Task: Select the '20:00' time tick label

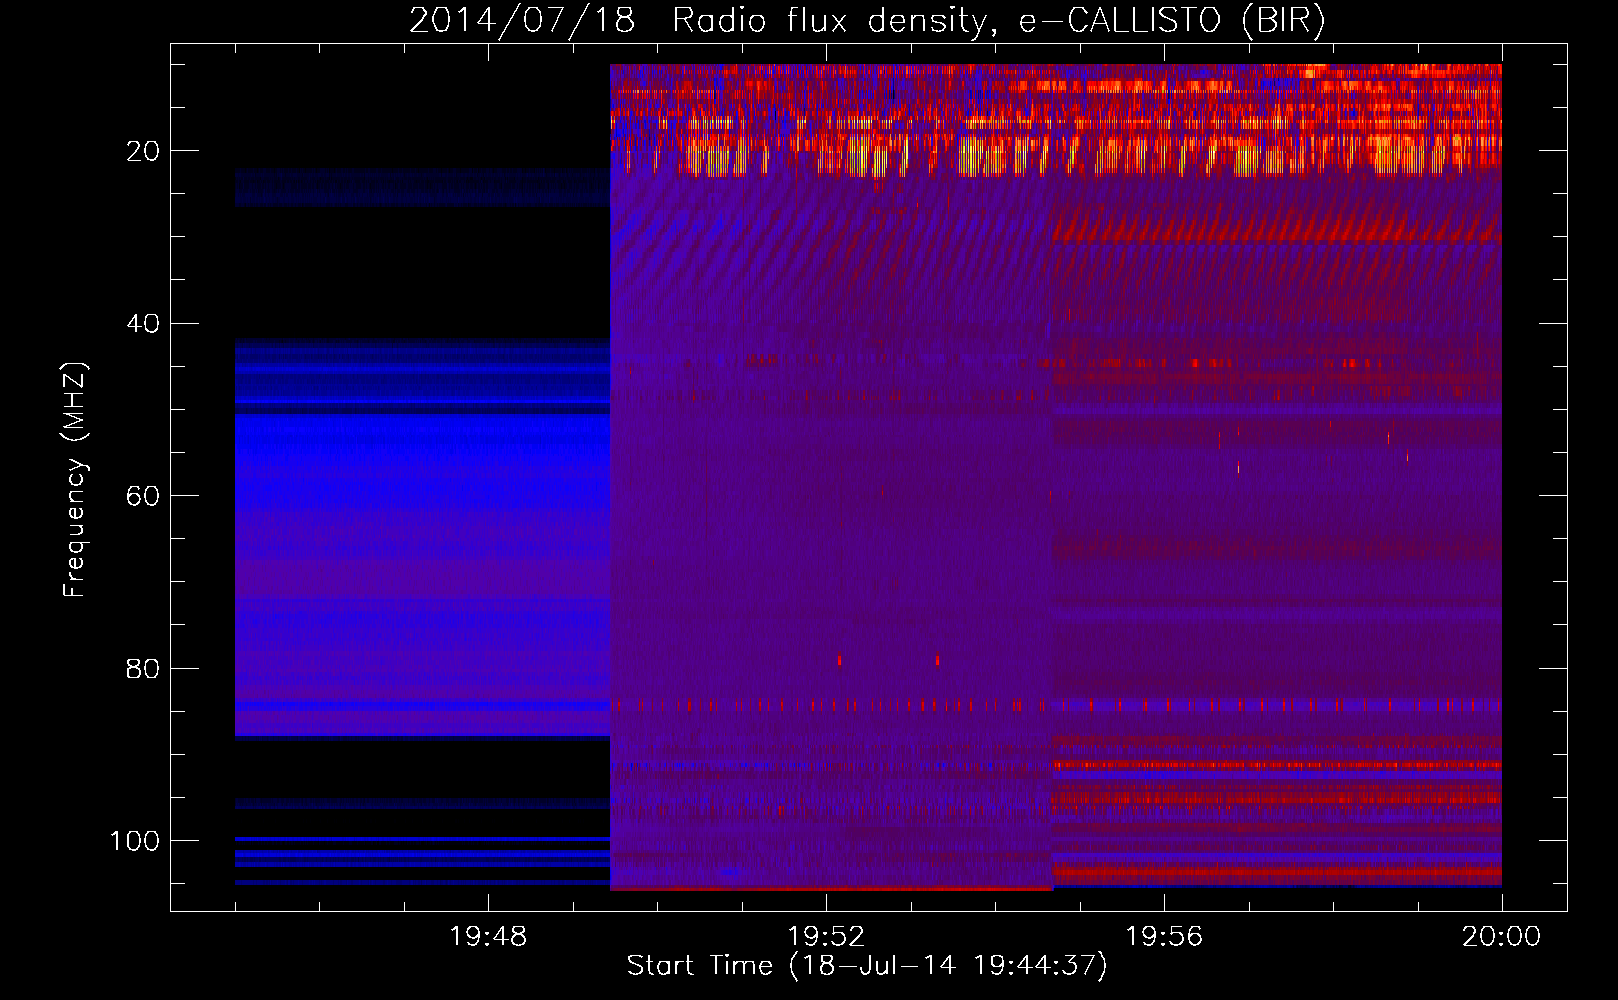Action: [1501, 937]
